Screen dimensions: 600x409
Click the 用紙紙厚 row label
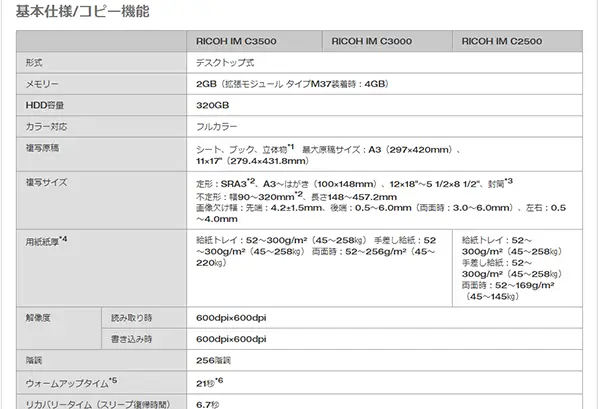coord(101,268)
